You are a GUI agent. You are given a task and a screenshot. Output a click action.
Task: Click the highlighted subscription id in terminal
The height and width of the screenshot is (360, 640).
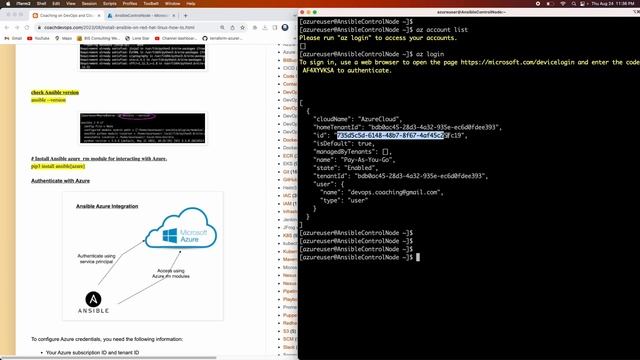pos(390,135)
